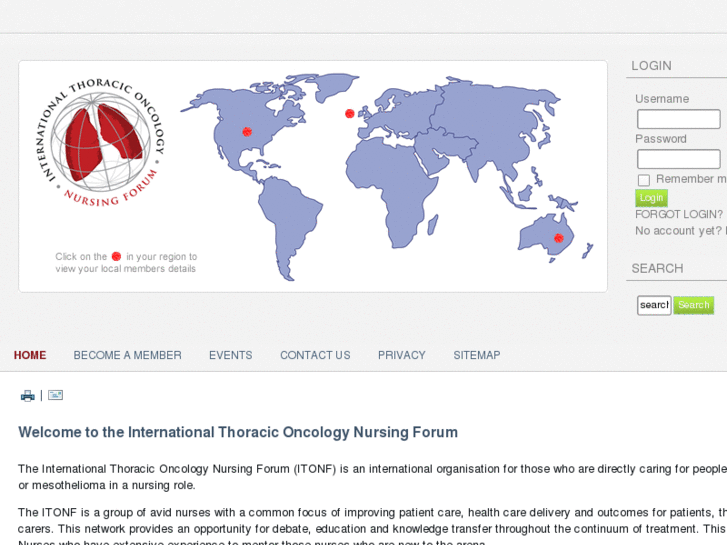Click the green Login button
This screenshot has height=545, width=727.
(651, 198)
